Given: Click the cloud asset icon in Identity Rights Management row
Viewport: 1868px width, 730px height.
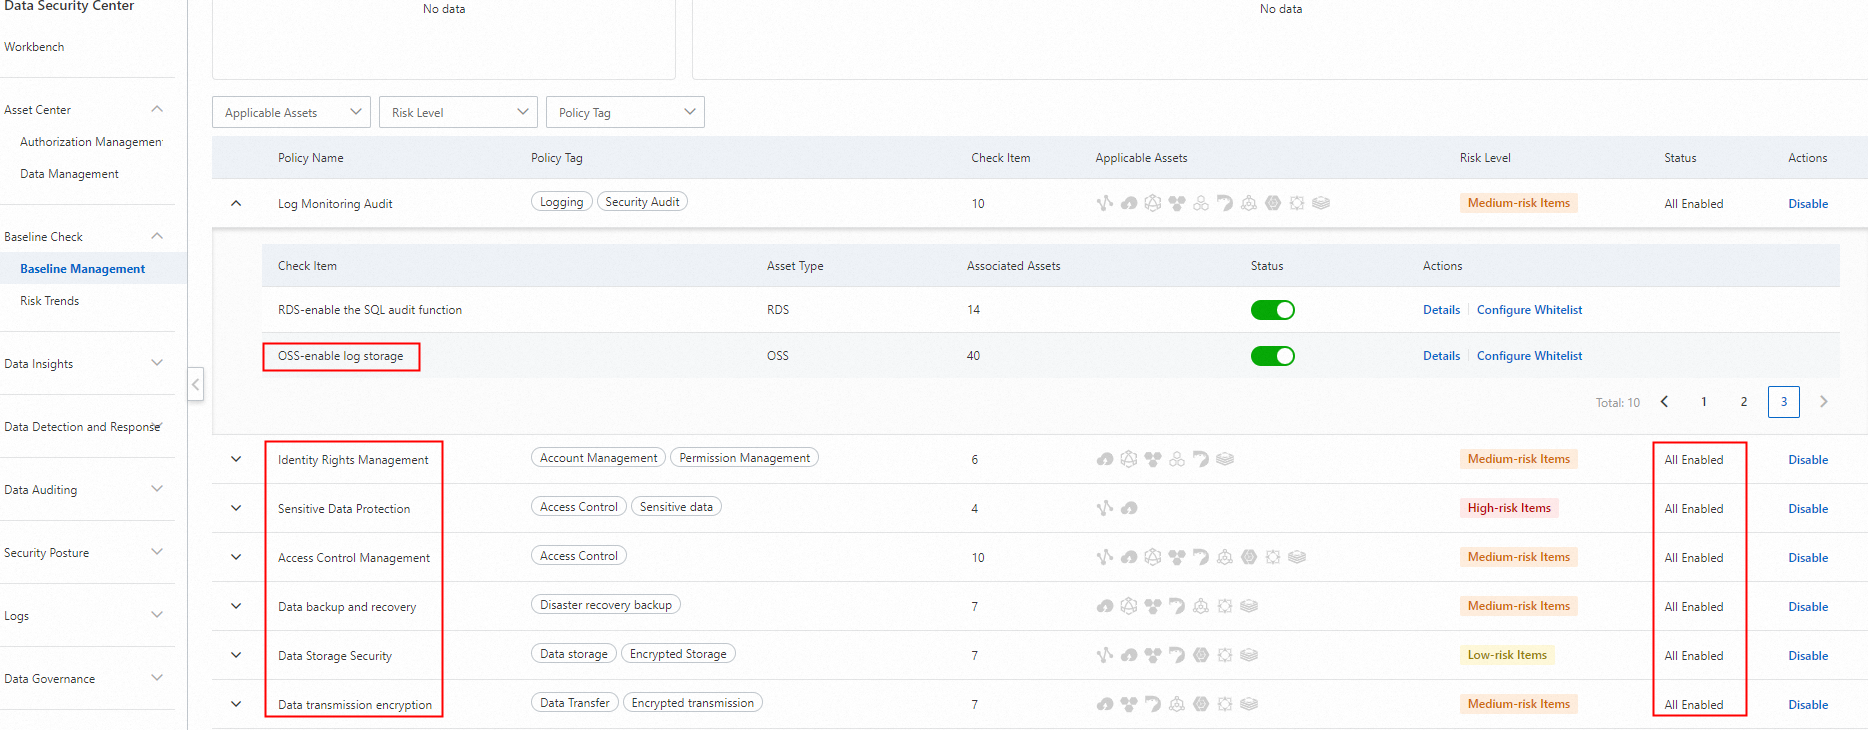Looking at the screenshot, I should pyautogui.click(x=1105, y=459).
